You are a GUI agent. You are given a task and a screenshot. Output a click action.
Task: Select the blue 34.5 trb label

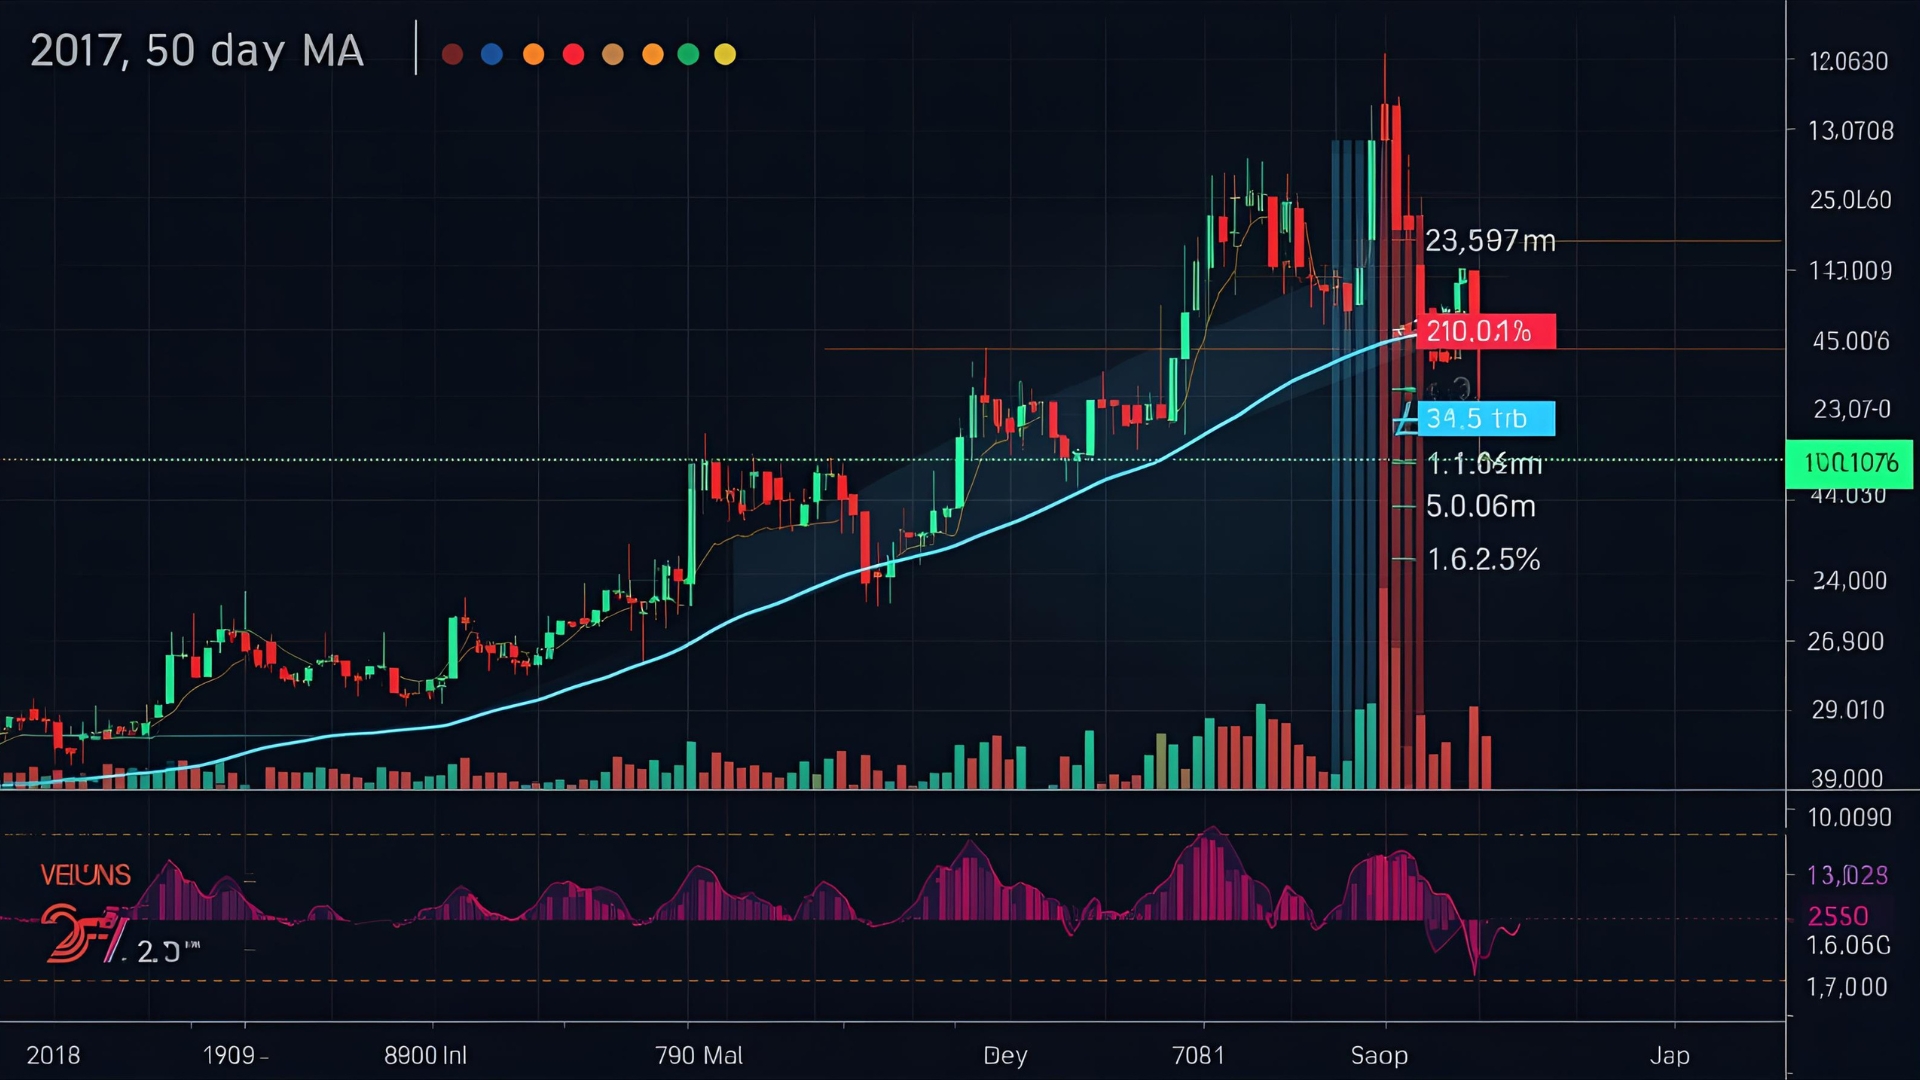pyautogui.click(x=1485, y=418)
